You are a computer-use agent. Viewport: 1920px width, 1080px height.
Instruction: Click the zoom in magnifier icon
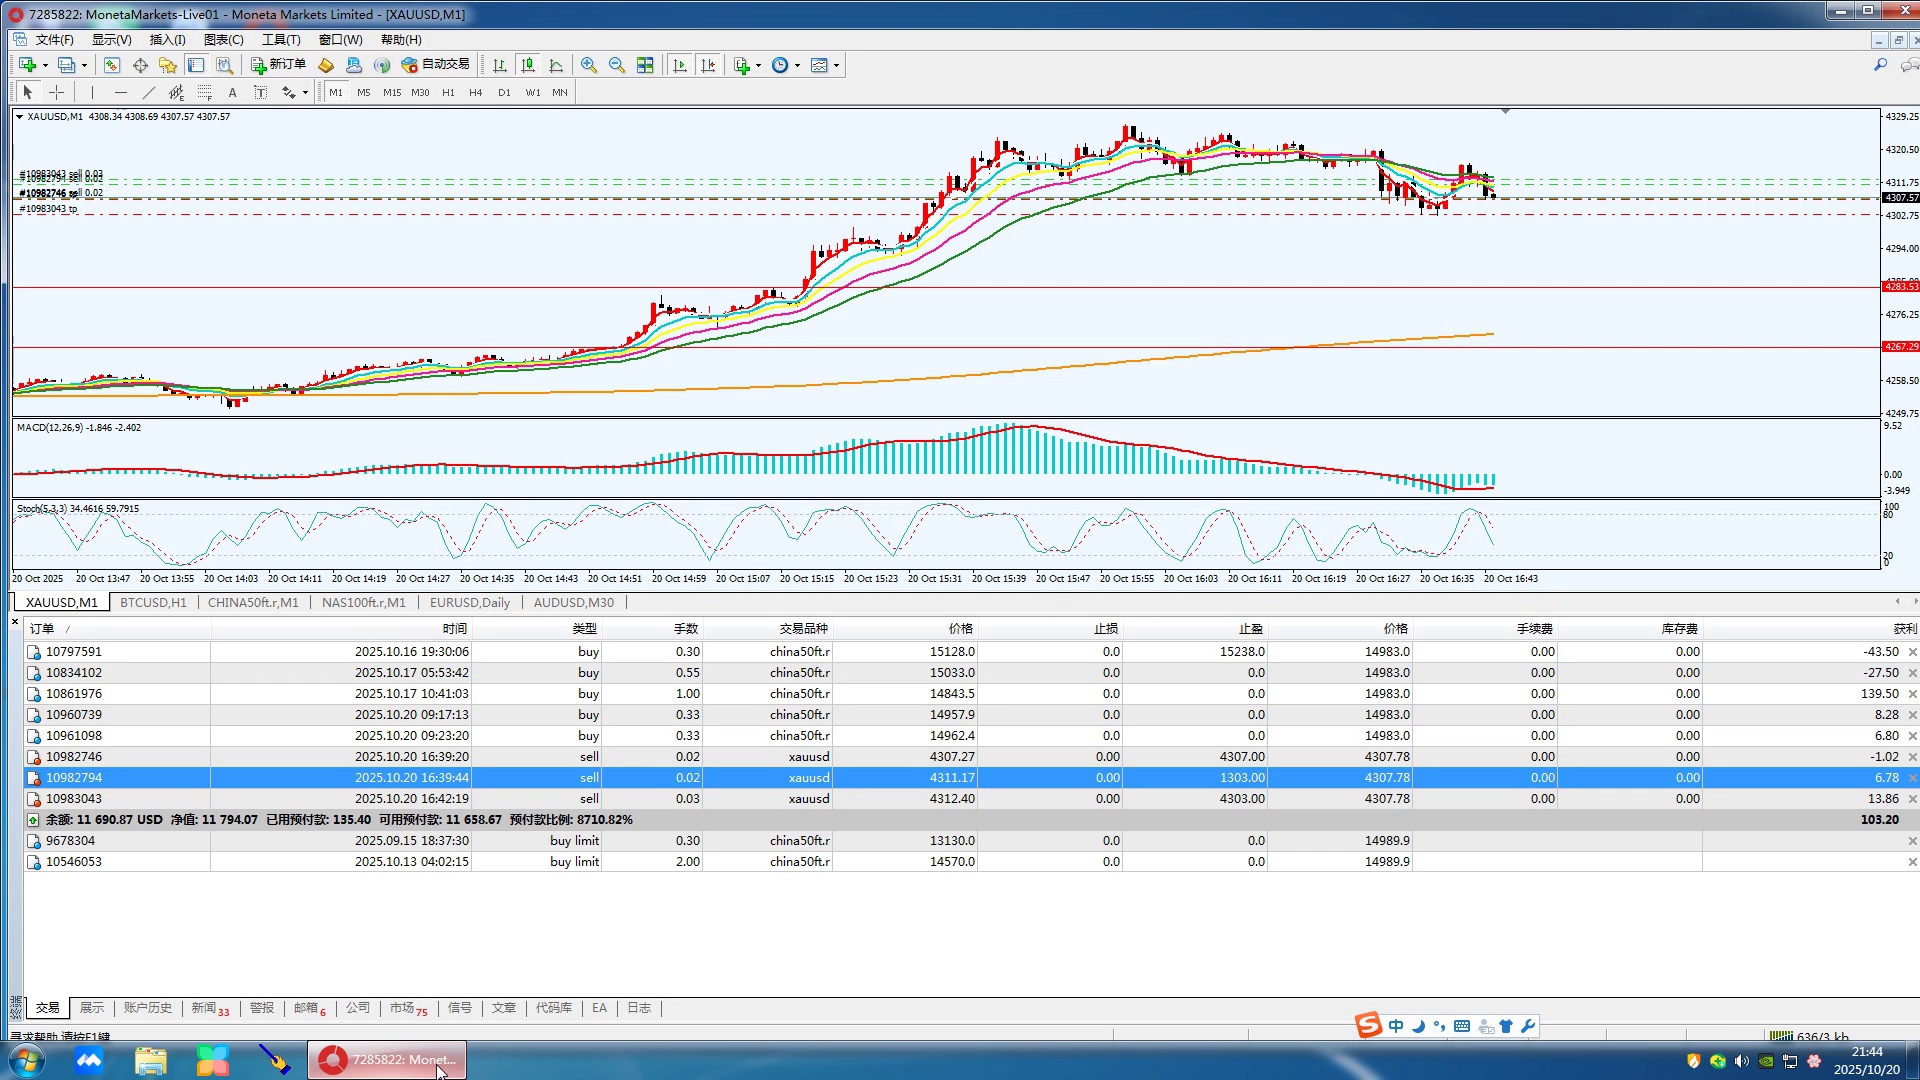click(589, 65)
